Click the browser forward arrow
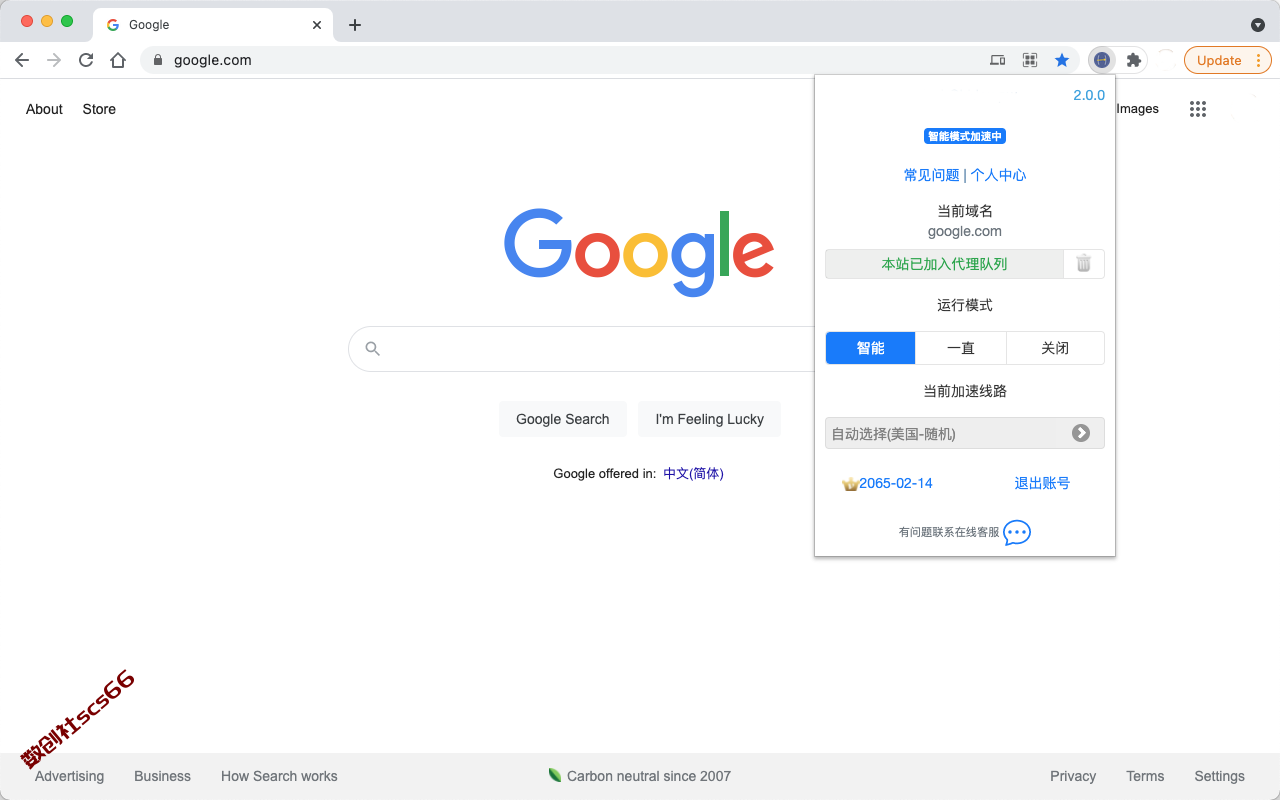This screenshot has width=1280, height=800. (x=54, y=60)
